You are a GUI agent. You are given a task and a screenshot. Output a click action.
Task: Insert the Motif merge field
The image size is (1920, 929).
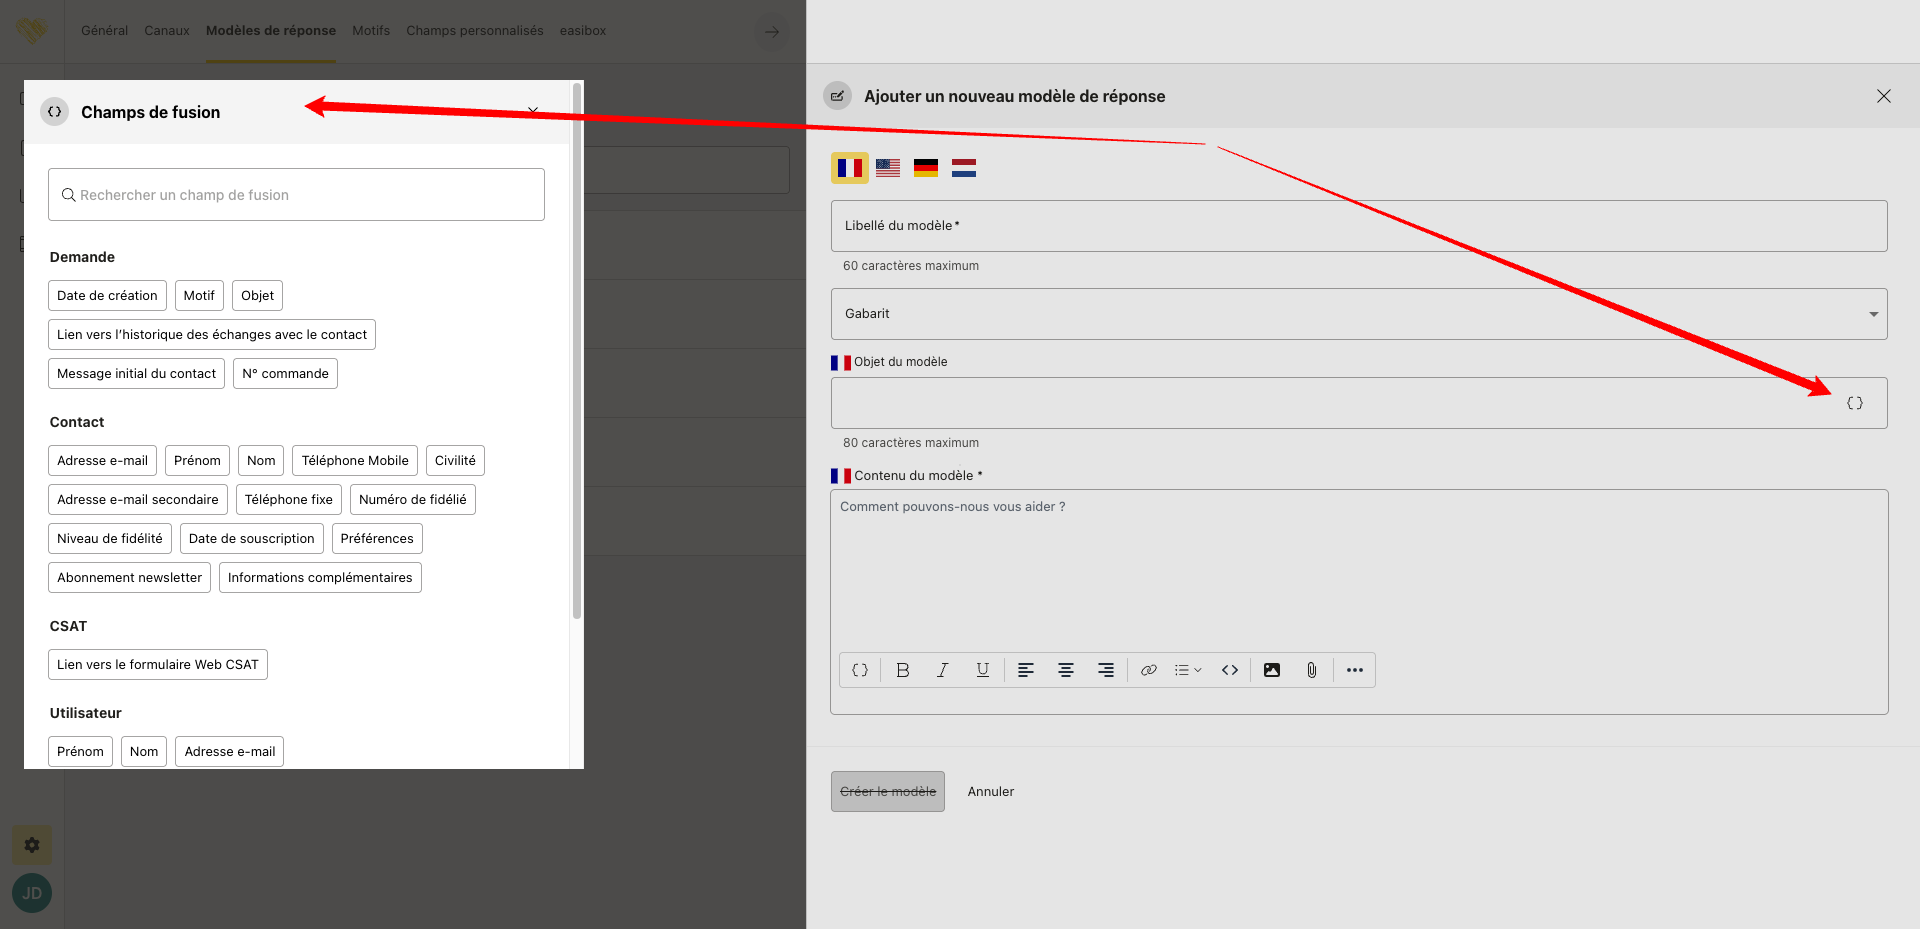199,295
